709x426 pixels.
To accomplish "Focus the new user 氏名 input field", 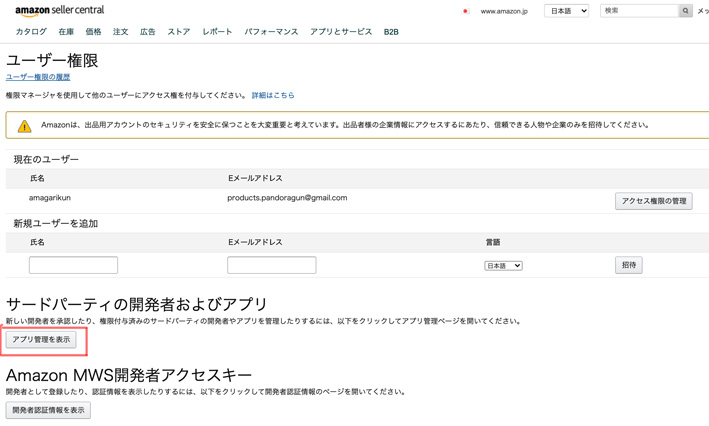I will pos(73,265).
